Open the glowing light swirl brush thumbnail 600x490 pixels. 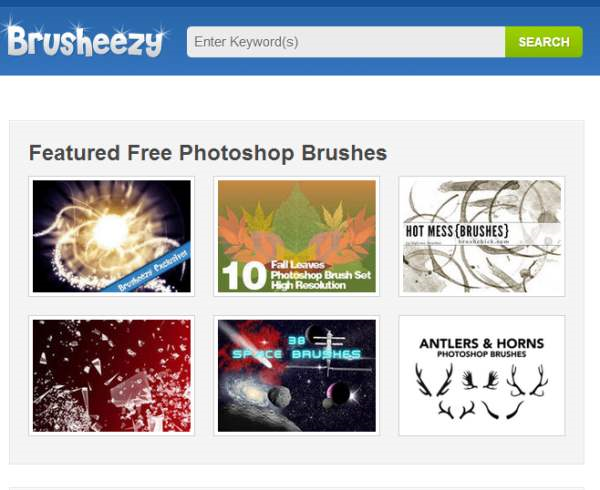tap(111, 236)
